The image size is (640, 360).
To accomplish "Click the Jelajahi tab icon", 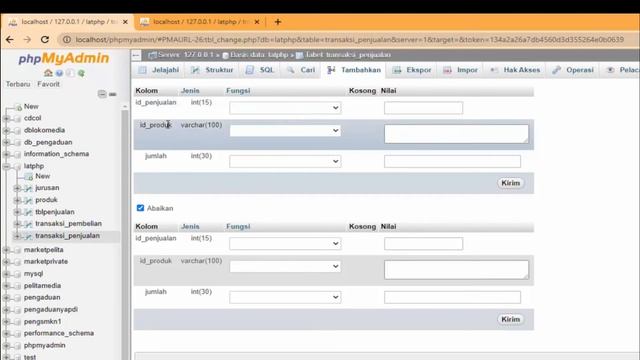I will [142, 70].
